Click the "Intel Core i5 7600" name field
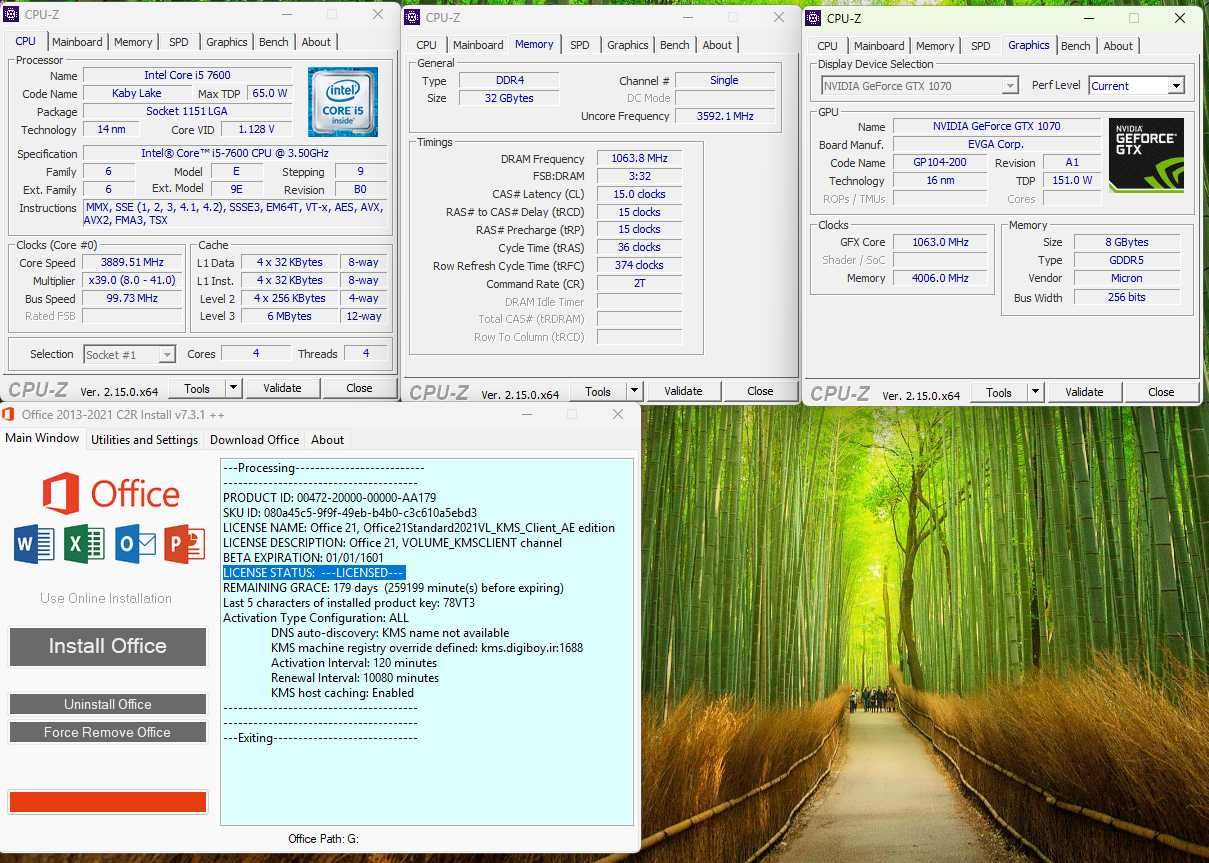Screen dimensions: 1209x863 pos(188,76)
